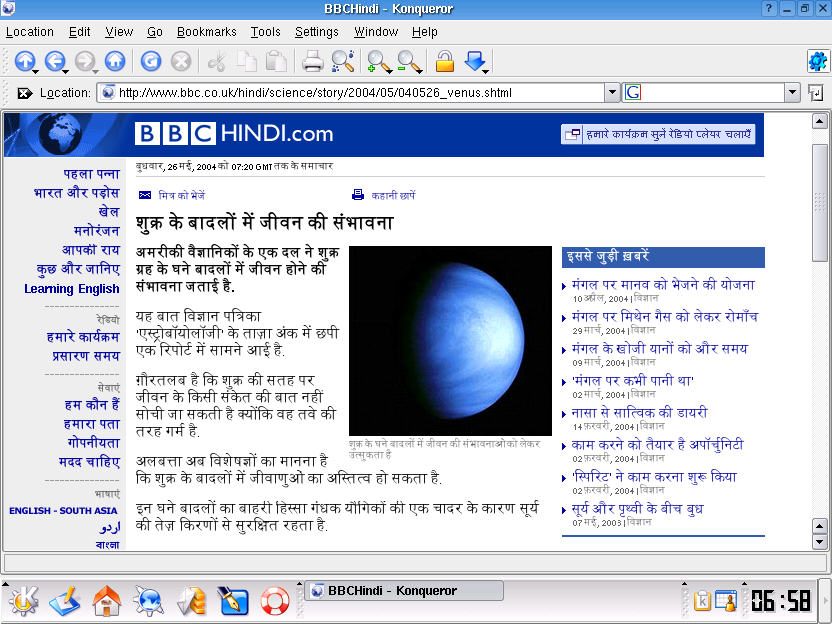832x624 pixels.
Task: Click the Up navigation arrow icon
Action: [24, 61]
